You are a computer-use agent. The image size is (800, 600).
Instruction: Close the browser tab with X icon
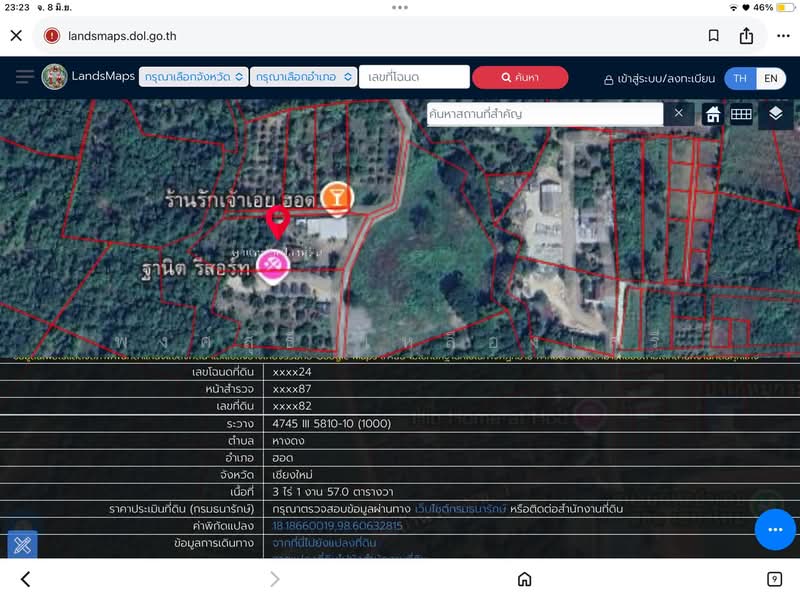click(16, 36)
